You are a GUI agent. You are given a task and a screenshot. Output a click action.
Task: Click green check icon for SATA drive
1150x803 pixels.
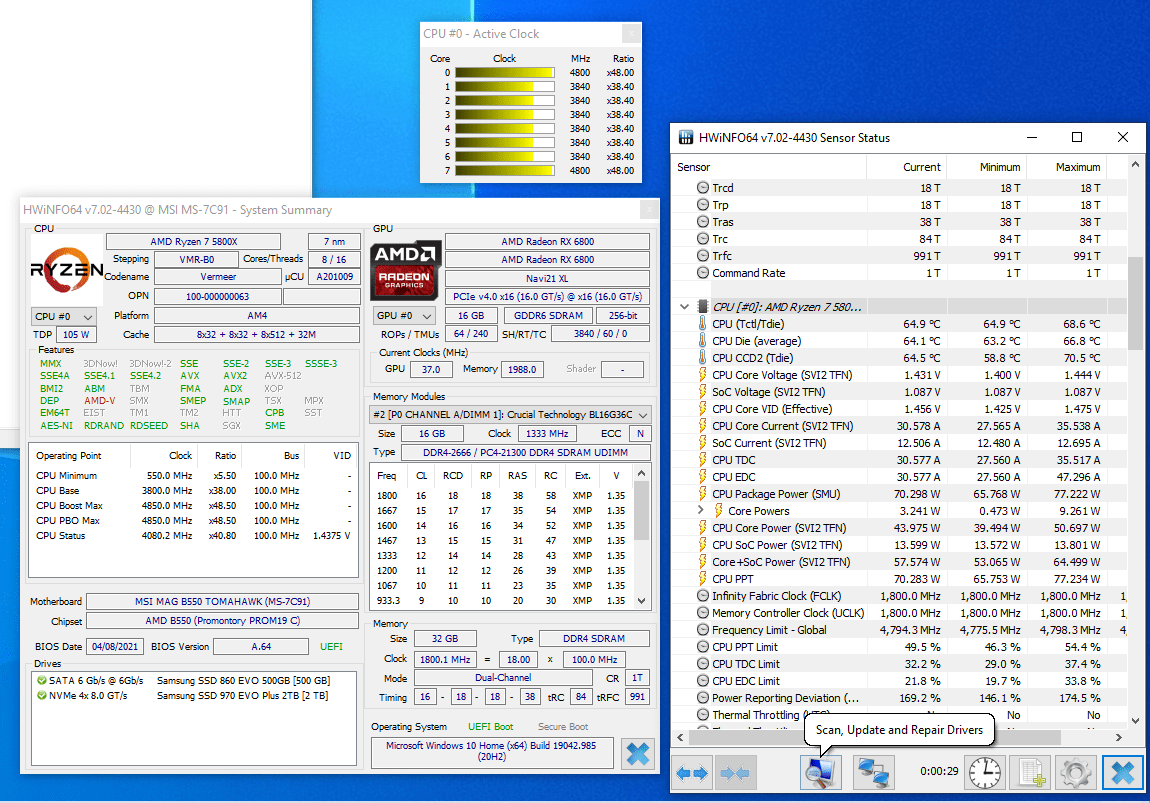tap(42, 681)
